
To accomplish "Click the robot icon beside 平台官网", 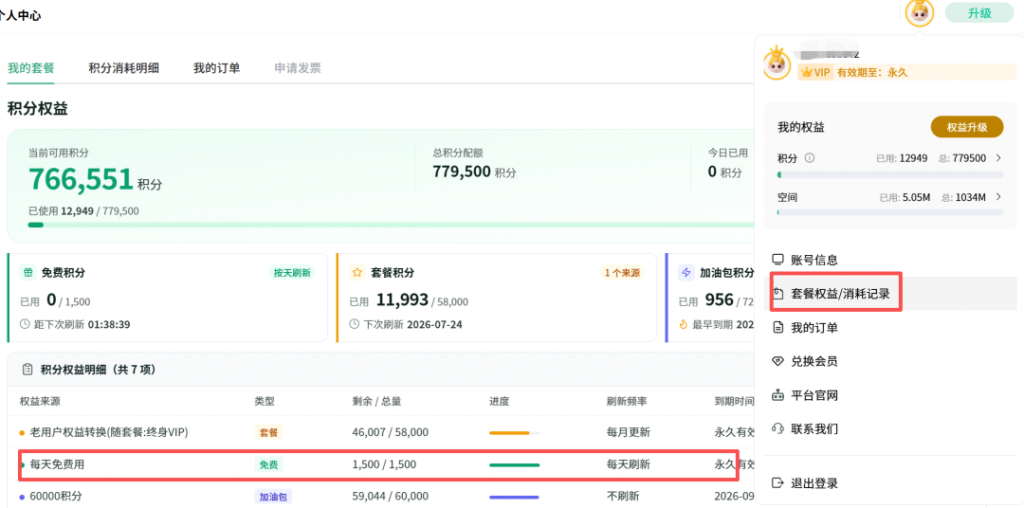I will pos(778,394).
